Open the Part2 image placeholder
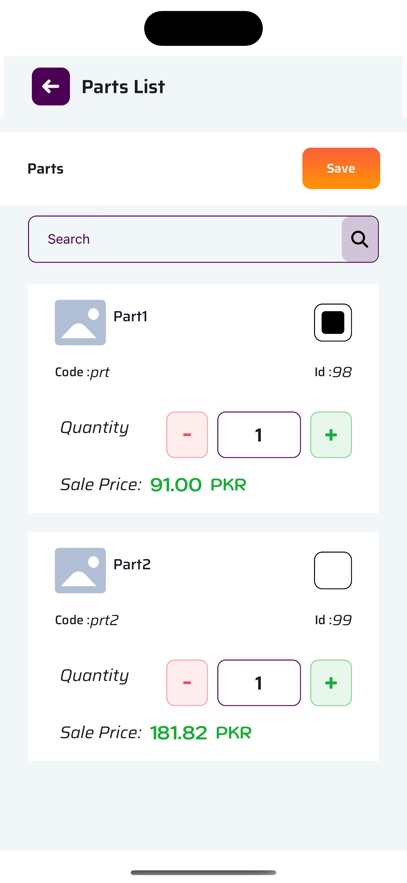The height and width of the screenshot is (883, 407). click(80, 570)
